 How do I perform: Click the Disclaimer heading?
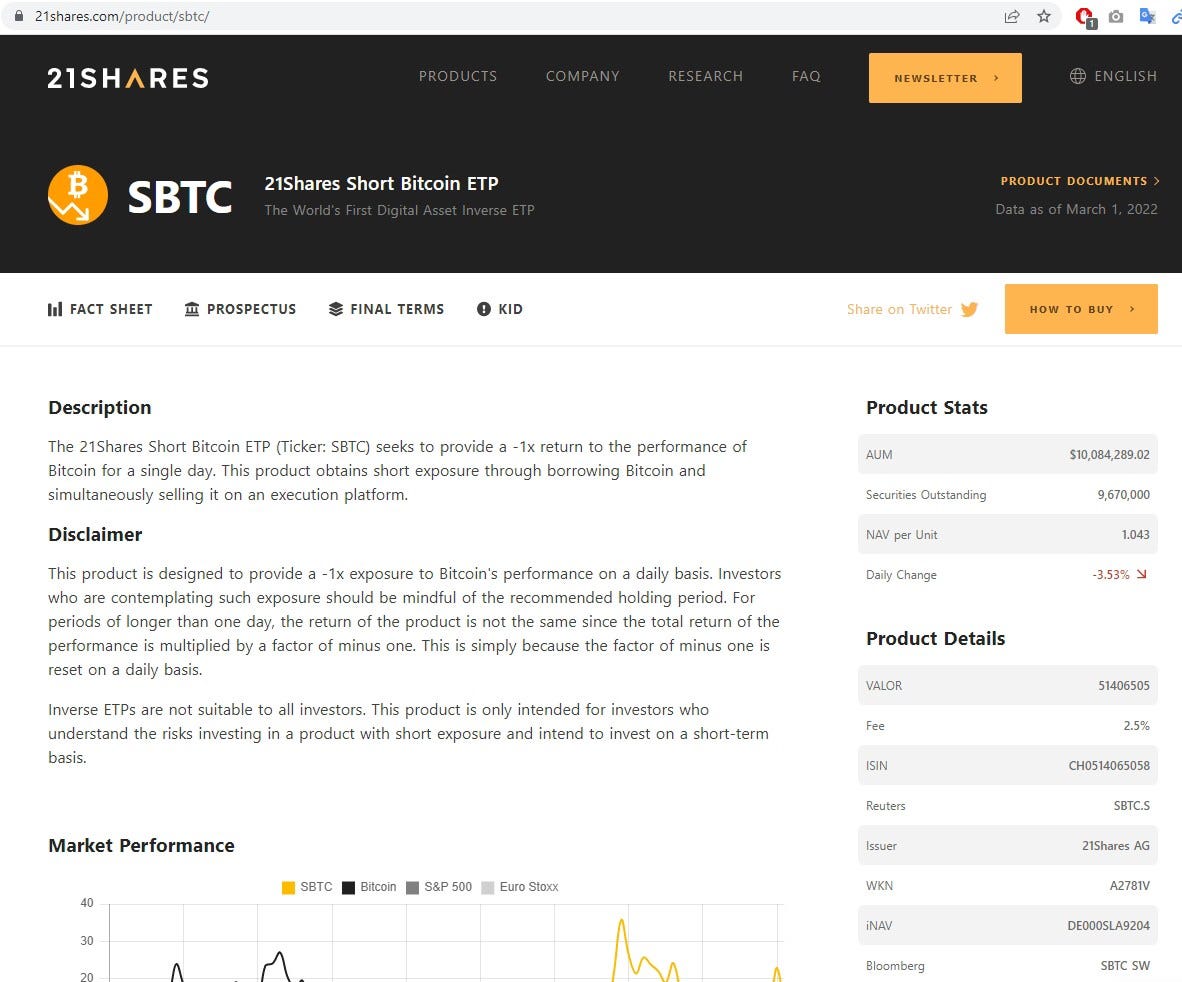coord(95,534)
